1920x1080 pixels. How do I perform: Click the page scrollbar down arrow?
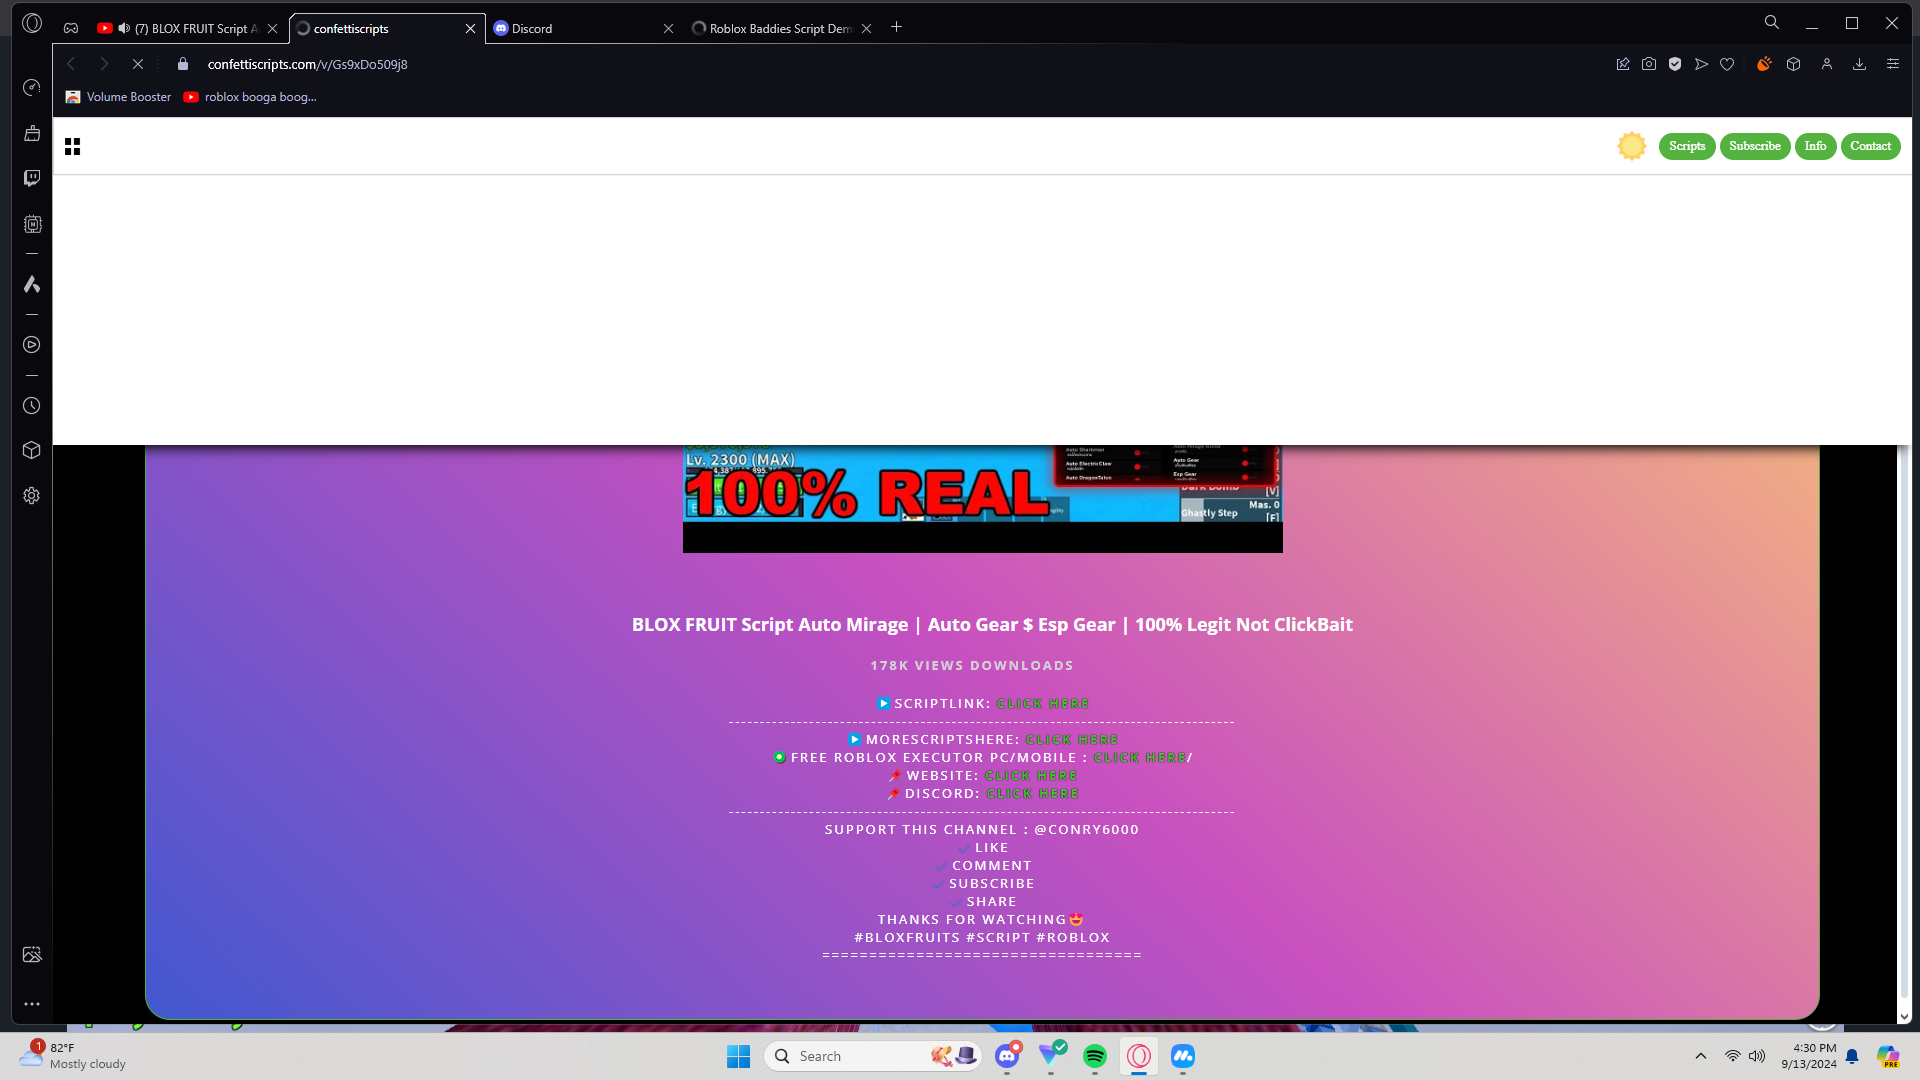coord(1904,1016)
